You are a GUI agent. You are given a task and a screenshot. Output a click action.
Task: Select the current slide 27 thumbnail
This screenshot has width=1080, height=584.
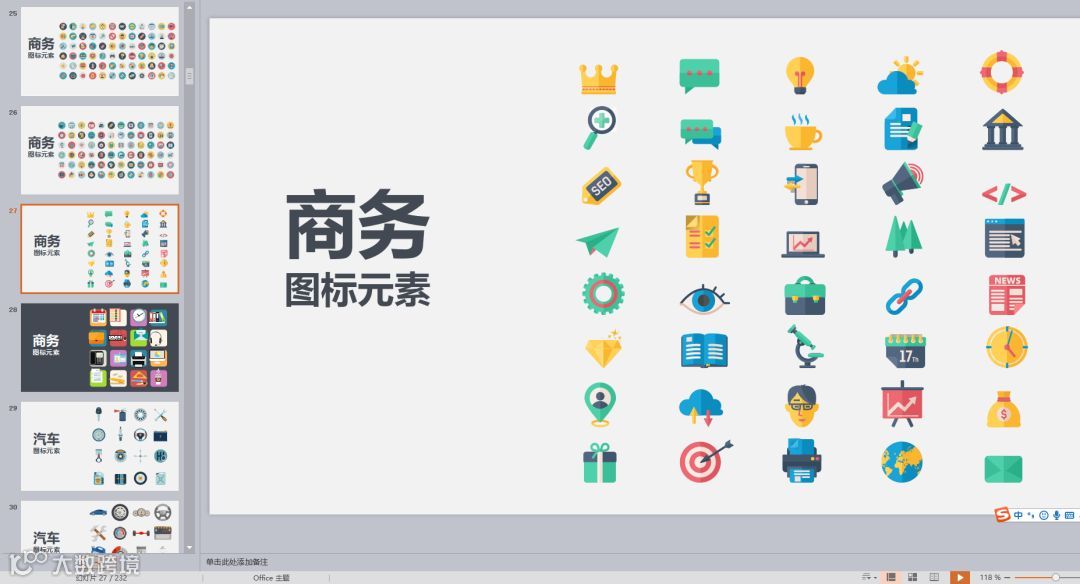(x=100, y=249)
